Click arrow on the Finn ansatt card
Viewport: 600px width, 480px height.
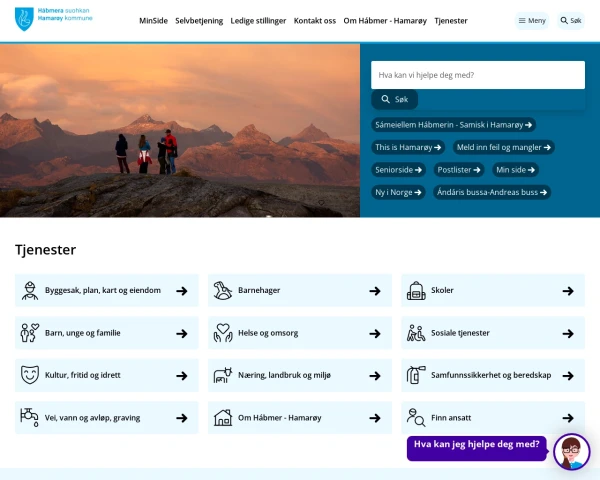pos(568,418)
